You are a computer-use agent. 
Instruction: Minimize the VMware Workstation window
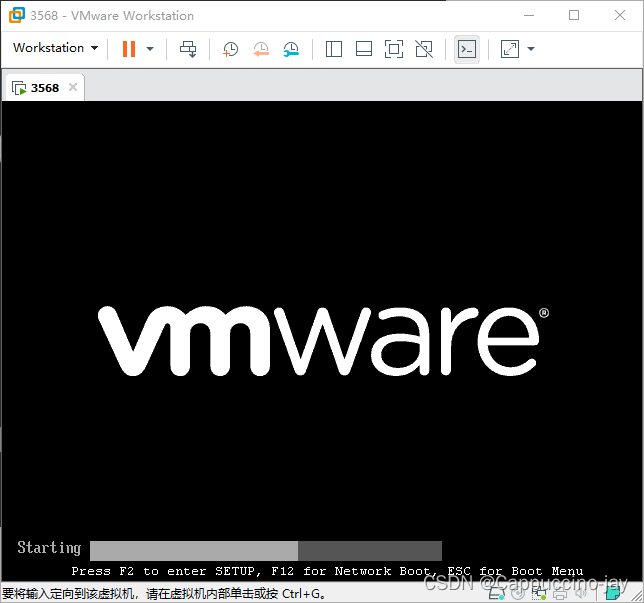(x=529, y=16)
